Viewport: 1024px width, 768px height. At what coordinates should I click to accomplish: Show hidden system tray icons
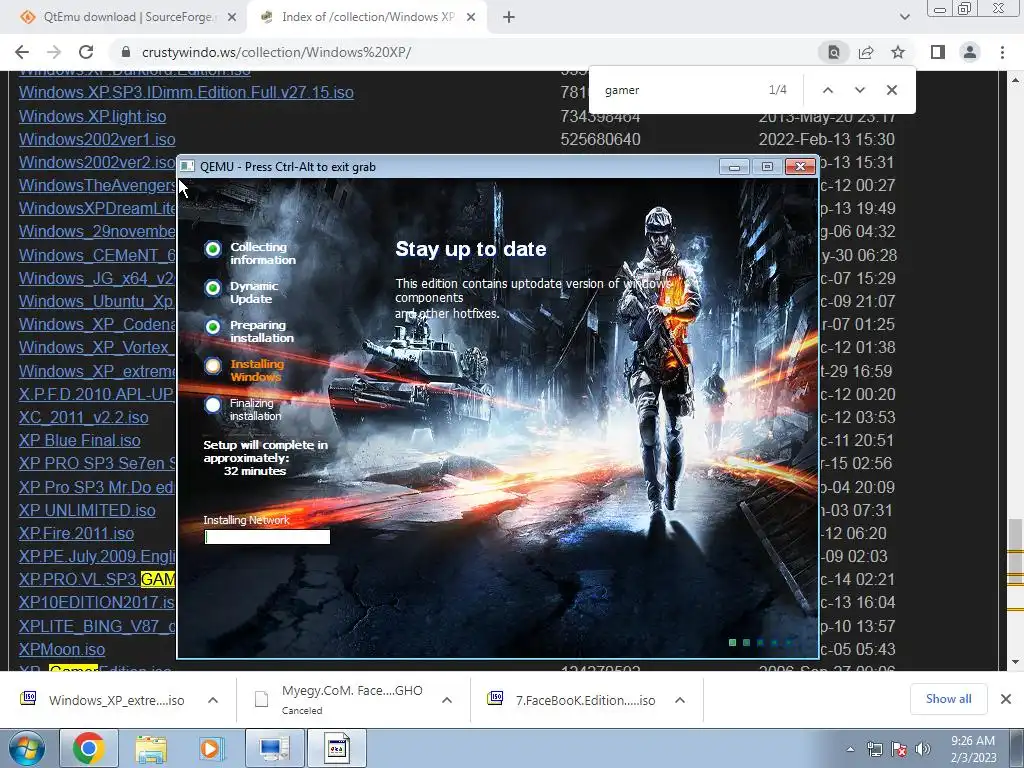click(x=850, y=749)
